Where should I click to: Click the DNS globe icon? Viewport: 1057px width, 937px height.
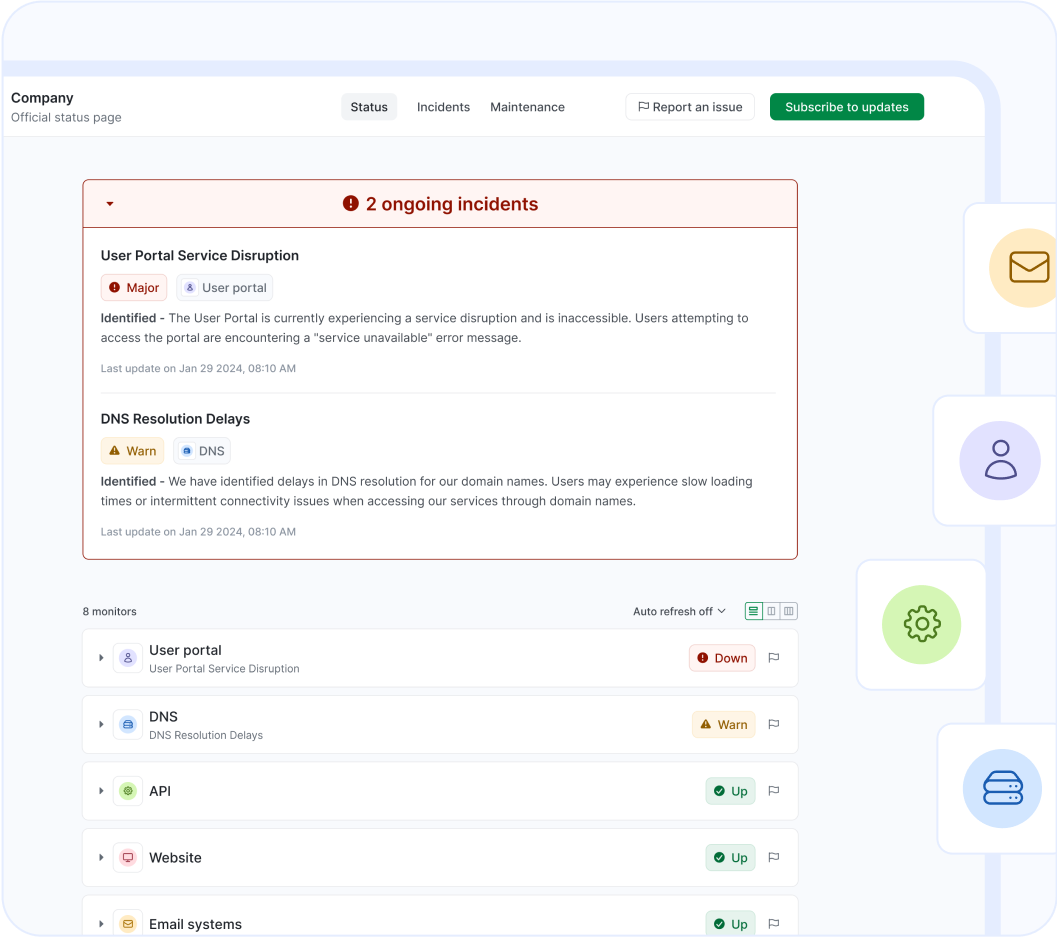(x=127, y=723)
